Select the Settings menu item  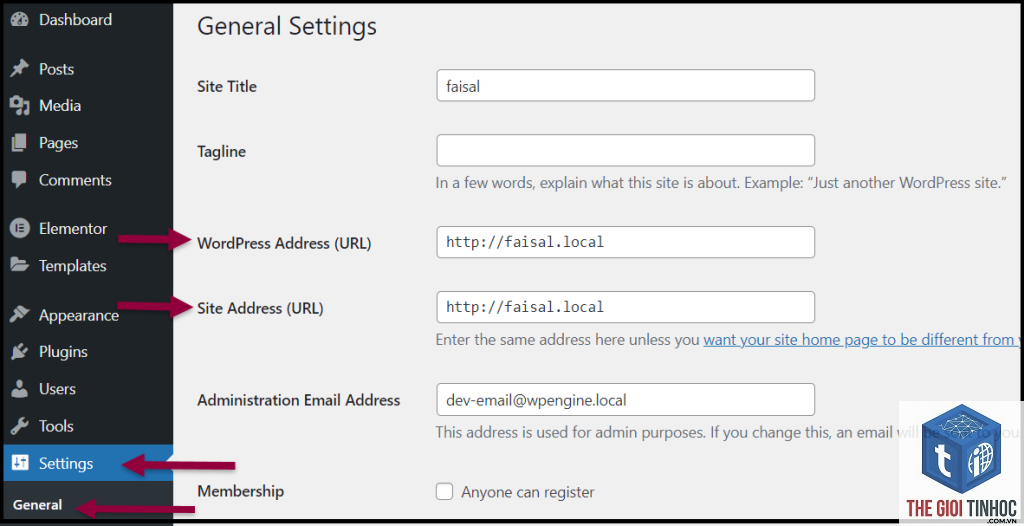pyautogui.click(x=88, y=463)
